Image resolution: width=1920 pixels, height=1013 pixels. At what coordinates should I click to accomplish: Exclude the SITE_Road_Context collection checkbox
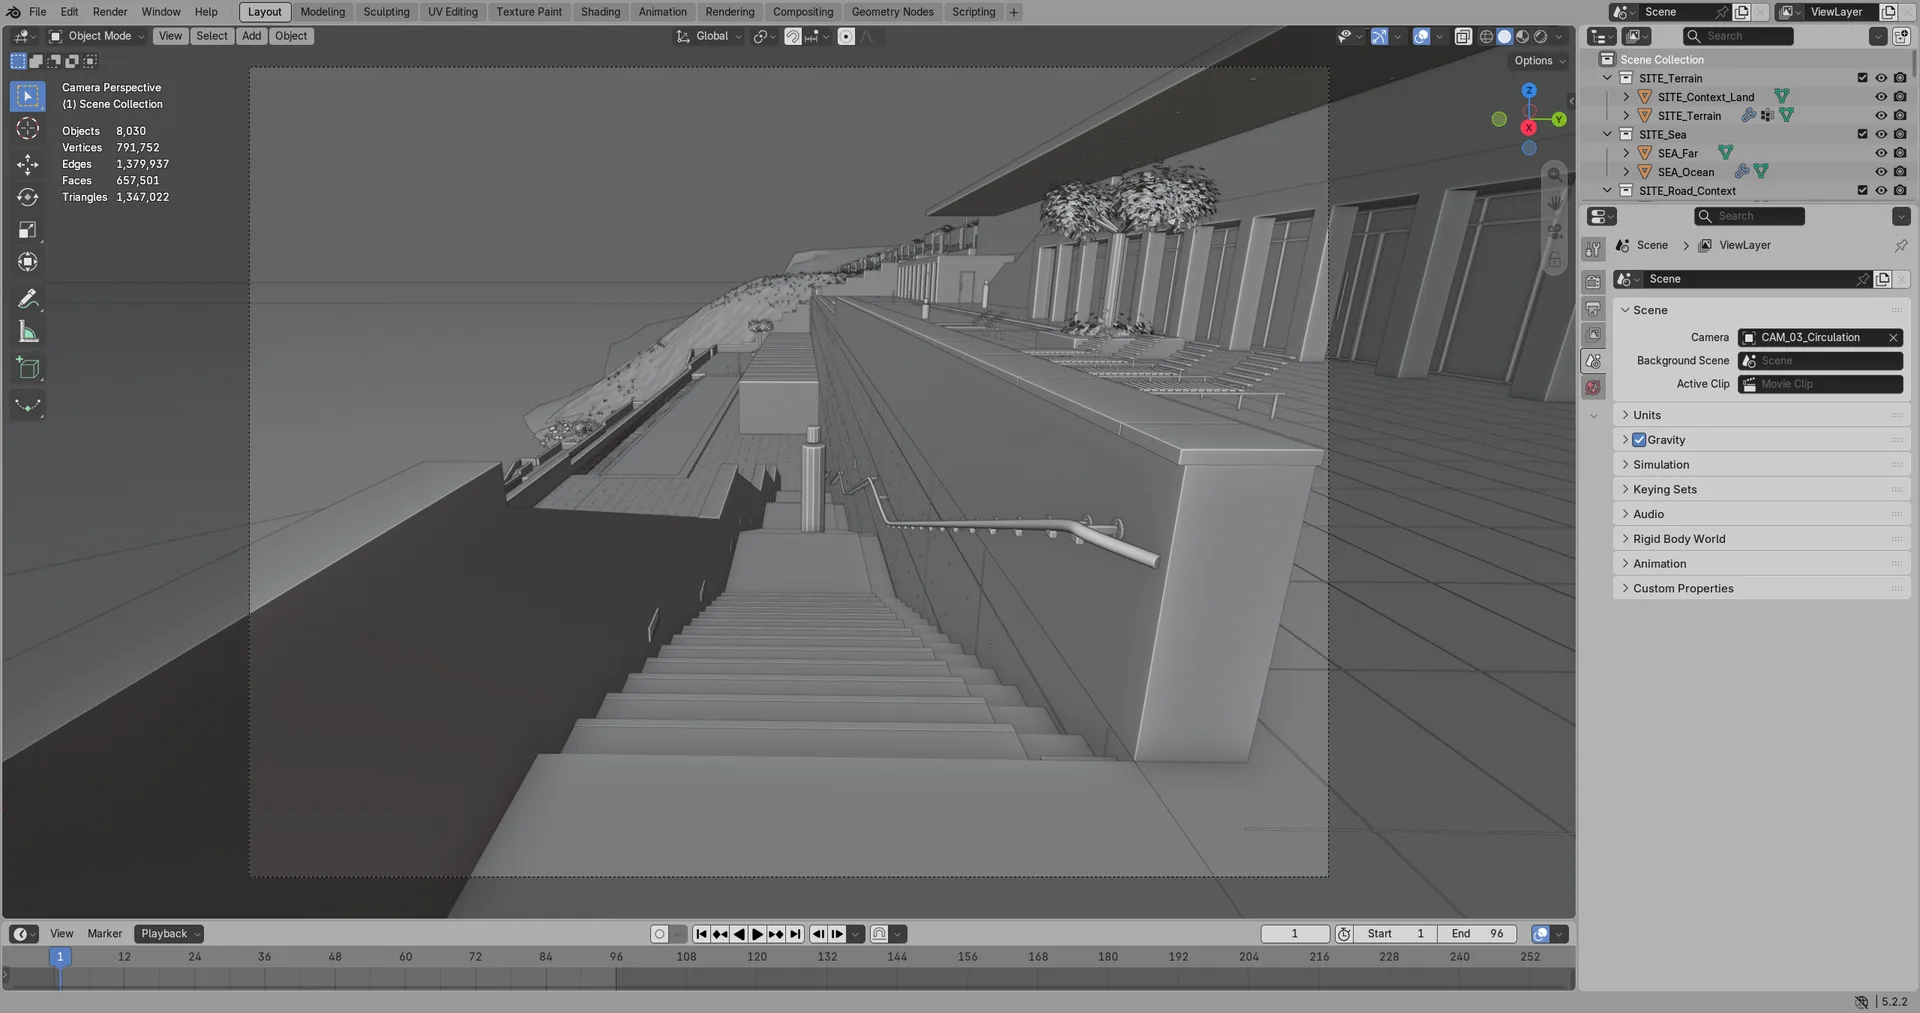(1862, 190)
